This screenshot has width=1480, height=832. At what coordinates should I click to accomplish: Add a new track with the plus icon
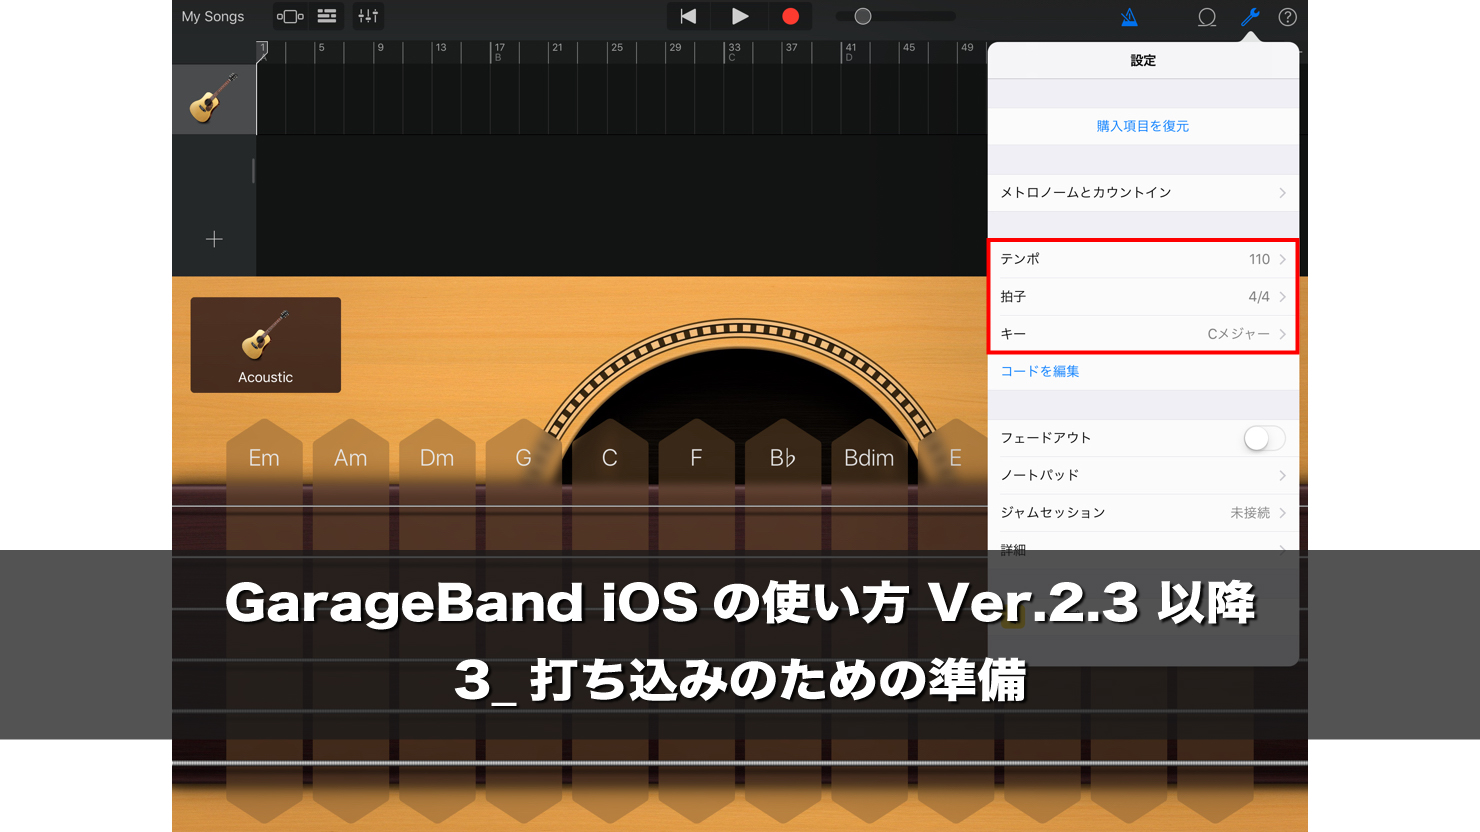pyautogui.click(x=214, y=239)
